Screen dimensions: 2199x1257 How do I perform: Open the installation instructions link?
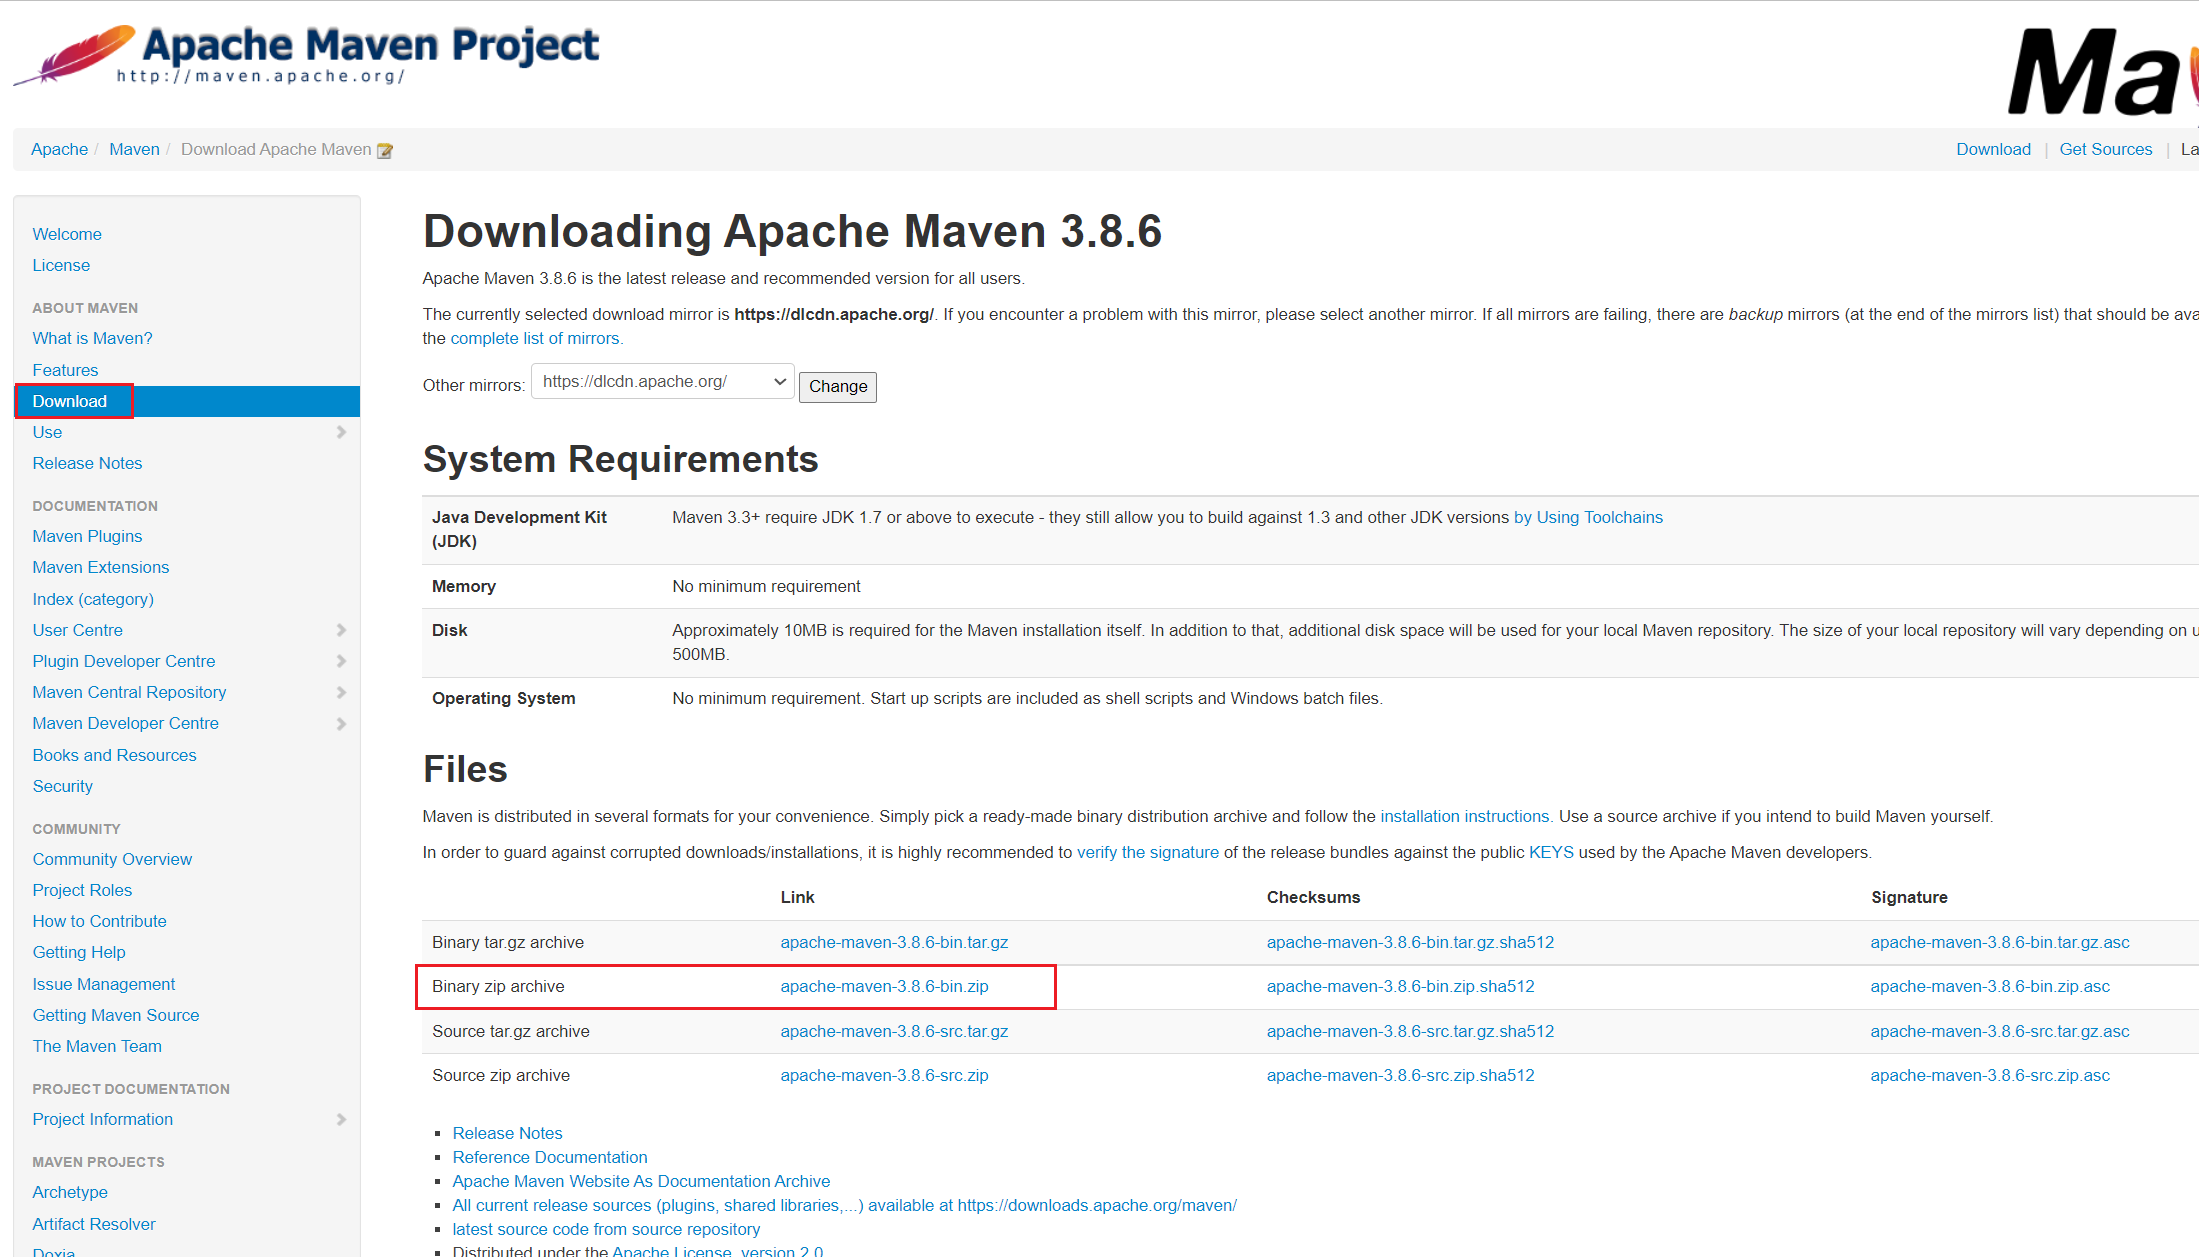(x=1464, y=816)
